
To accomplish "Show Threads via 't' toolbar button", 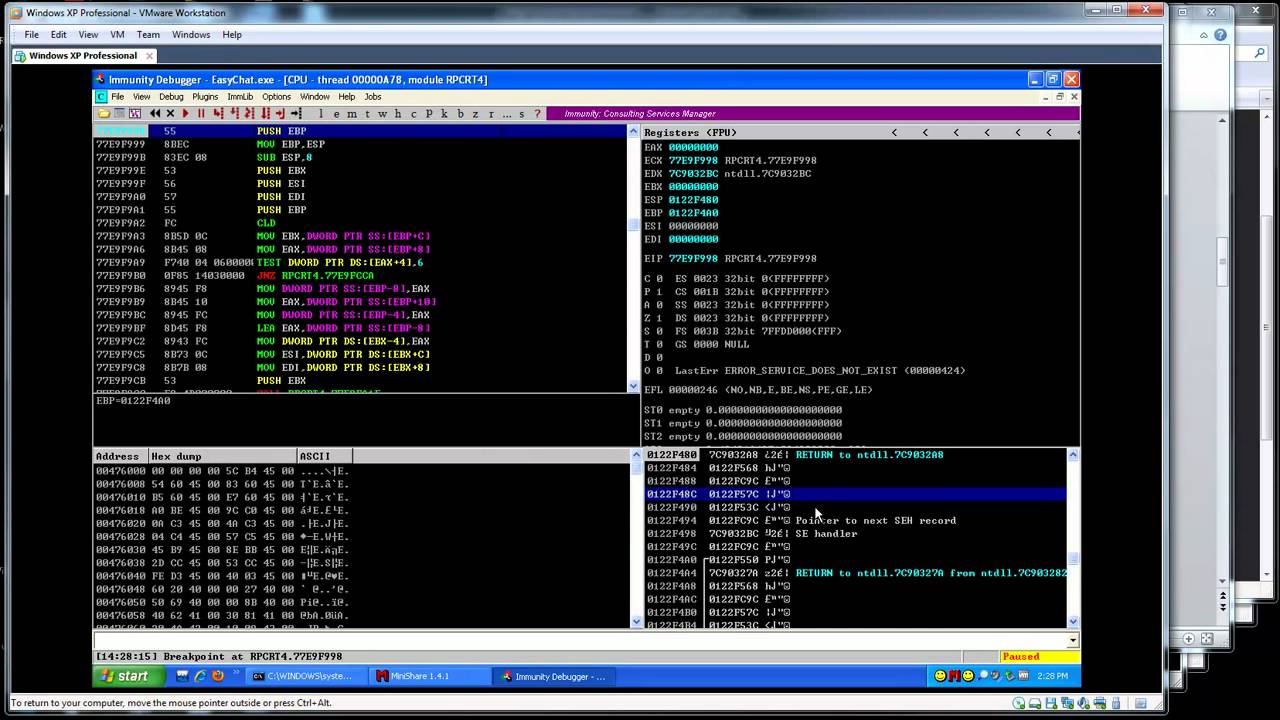I will coord(367,114).
